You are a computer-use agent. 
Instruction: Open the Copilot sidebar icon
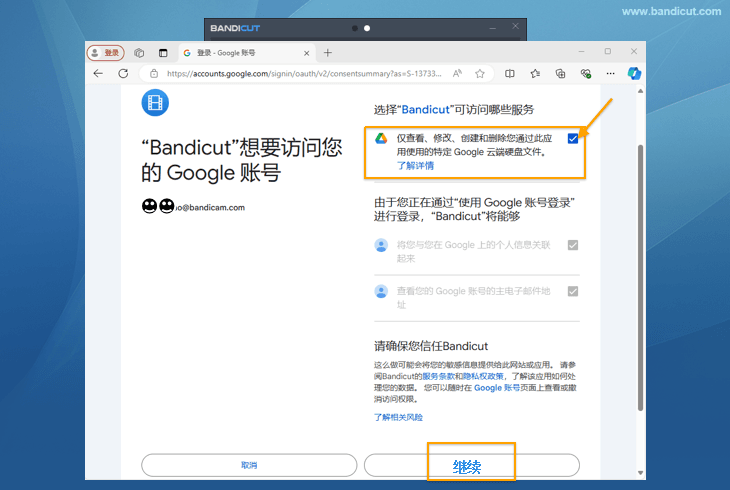(634, 73)
